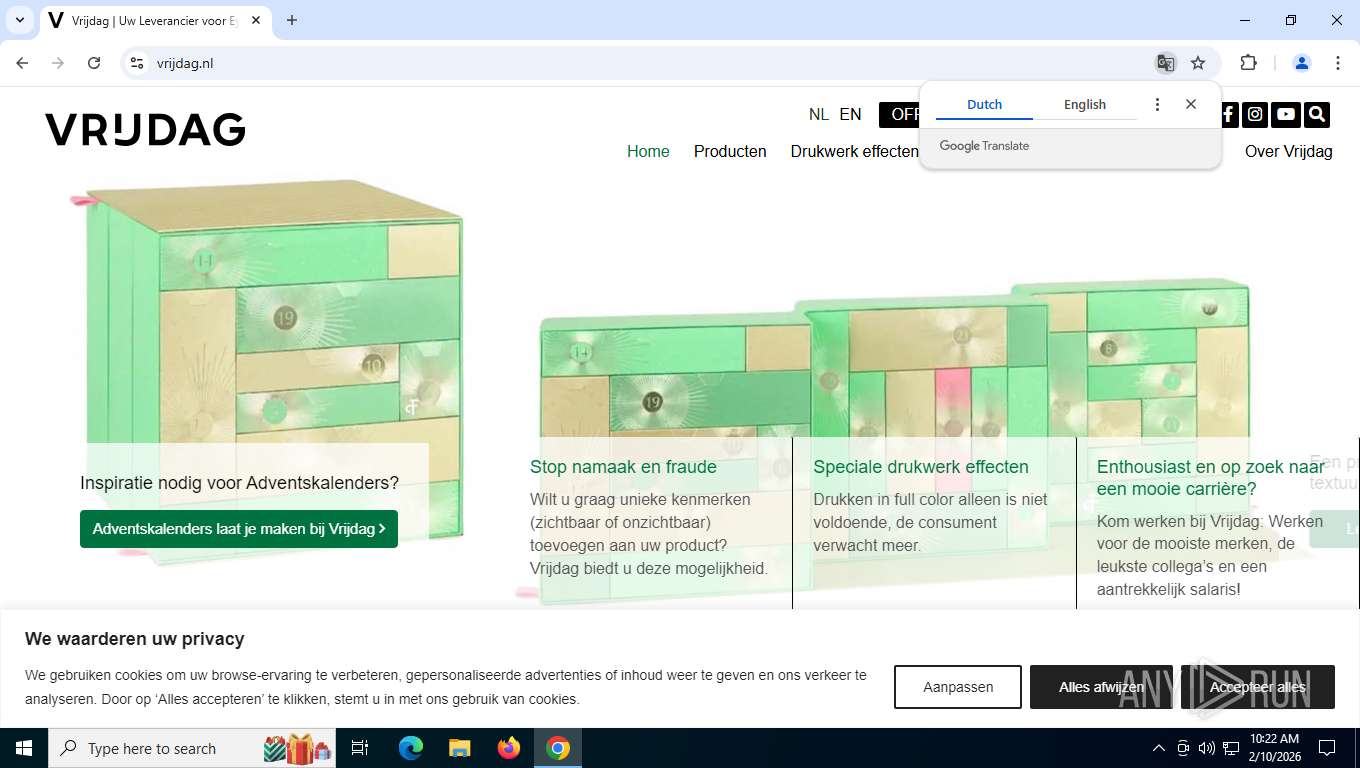Open the Instagram social icon

pyautogui.click(x=1255, y=114)
